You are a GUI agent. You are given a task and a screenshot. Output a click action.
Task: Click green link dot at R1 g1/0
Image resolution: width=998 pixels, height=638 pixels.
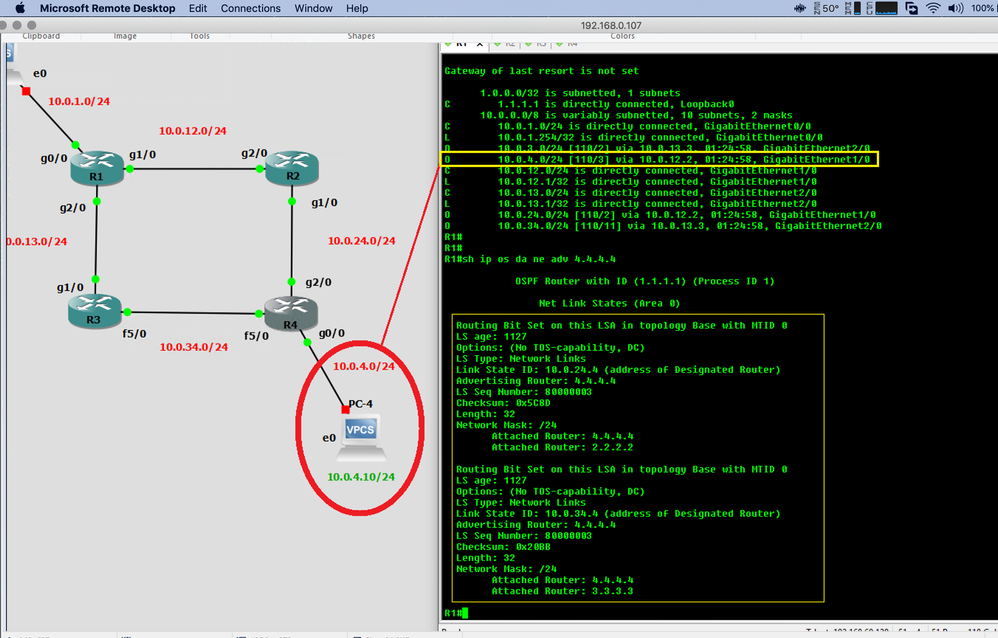coord(129,169)
